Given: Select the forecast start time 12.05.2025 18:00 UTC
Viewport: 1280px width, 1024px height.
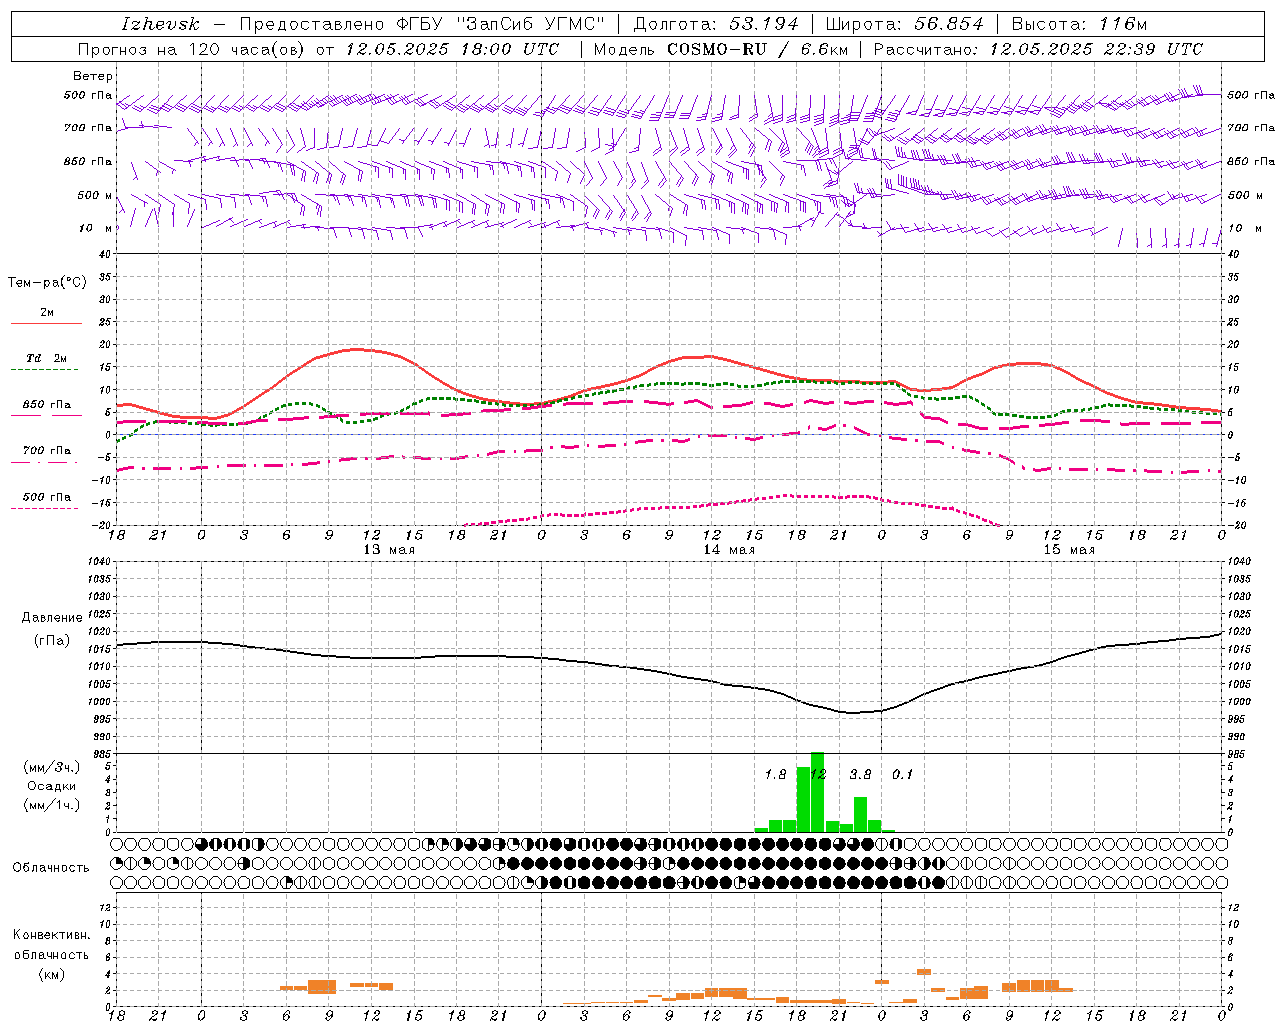Looking at the screenshot, I should 452,49.
